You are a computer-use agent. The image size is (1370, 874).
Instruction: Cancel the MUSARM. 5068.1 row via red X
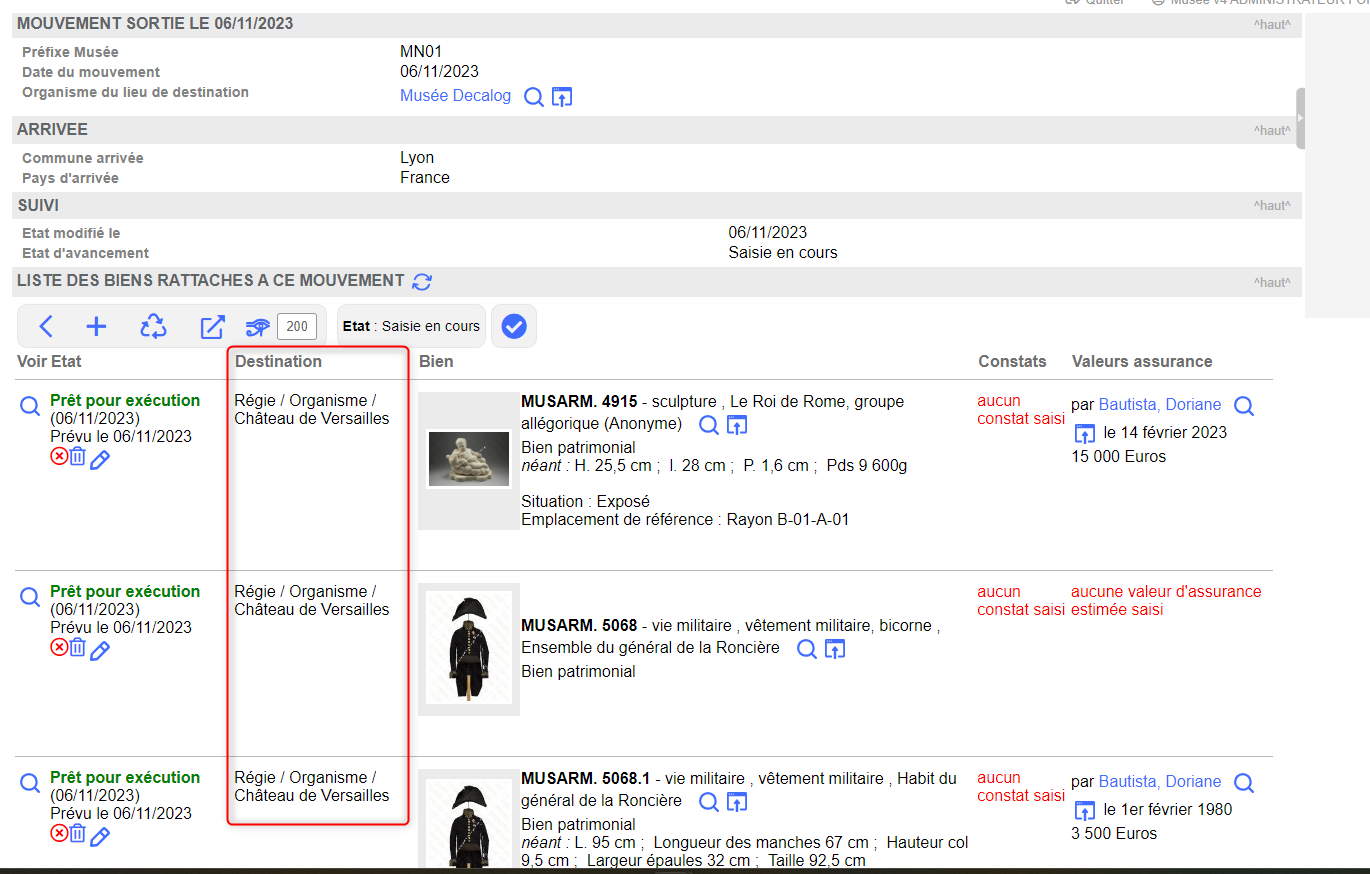tap(59, 834)
